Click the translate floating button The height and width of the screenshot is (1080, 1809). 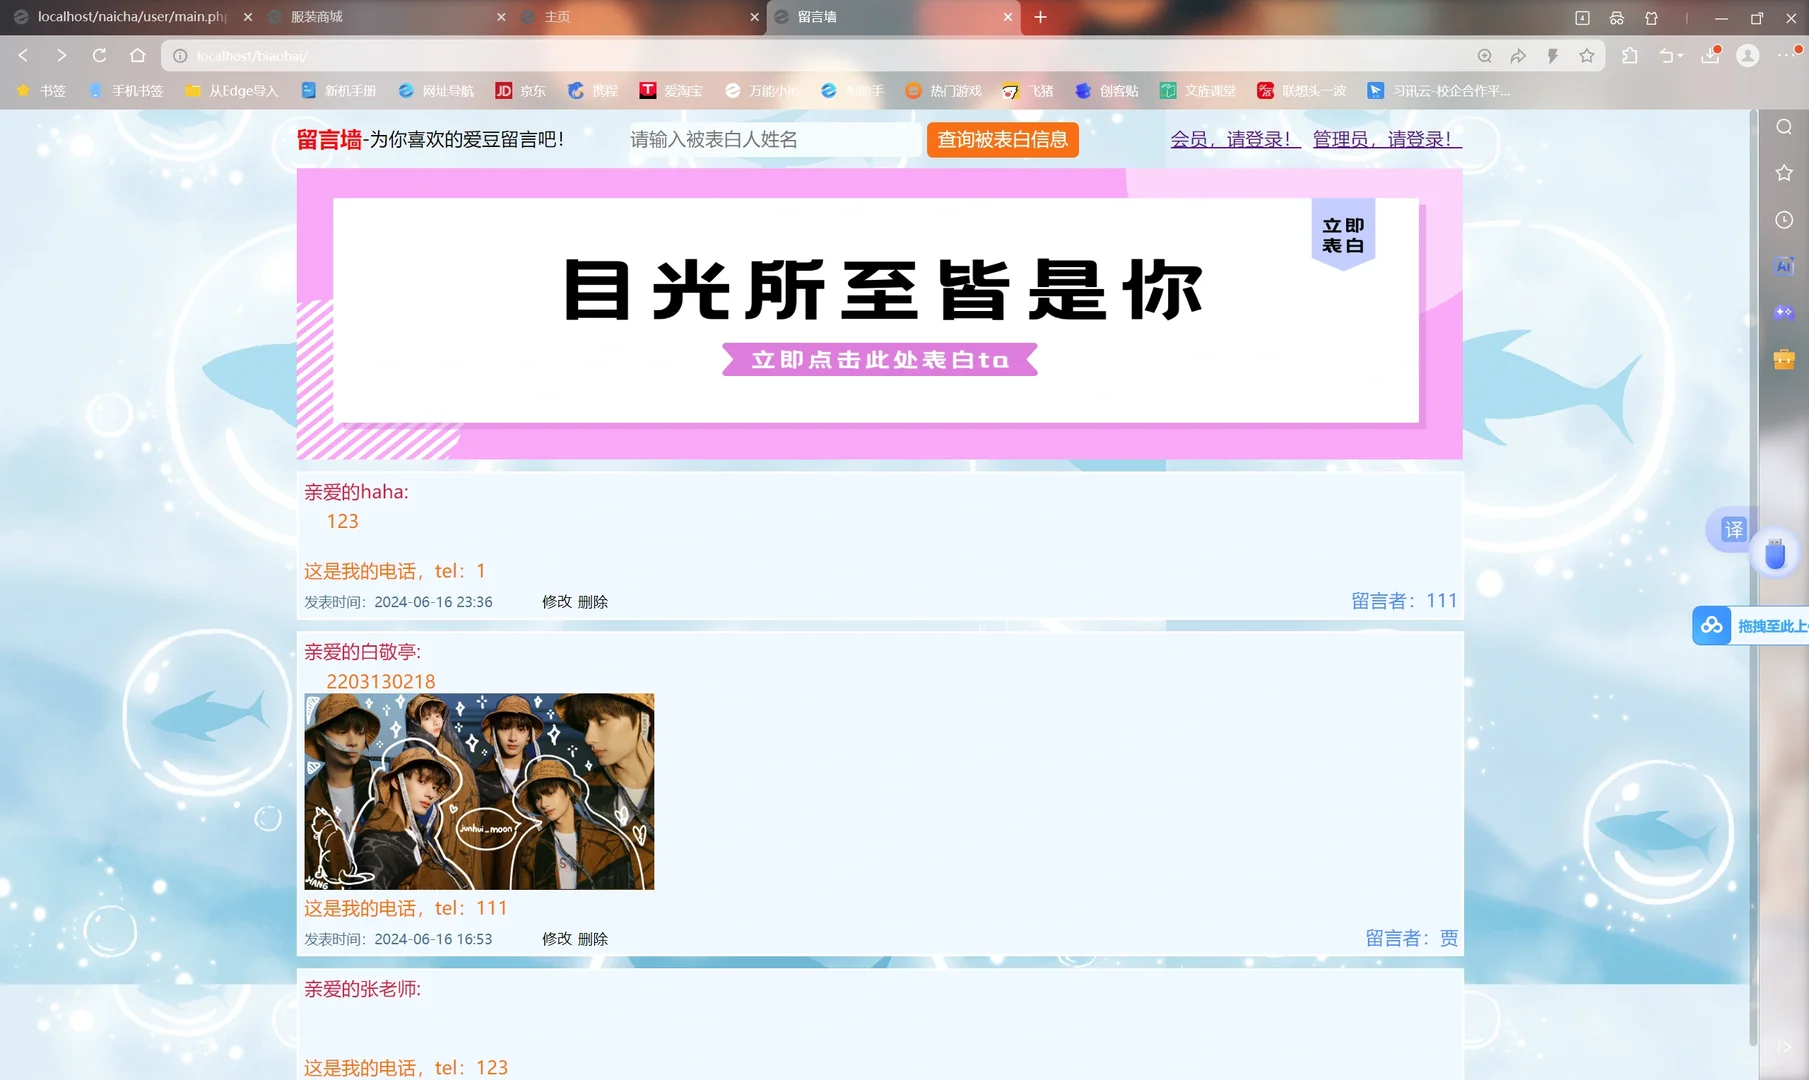coord(1732,530)
